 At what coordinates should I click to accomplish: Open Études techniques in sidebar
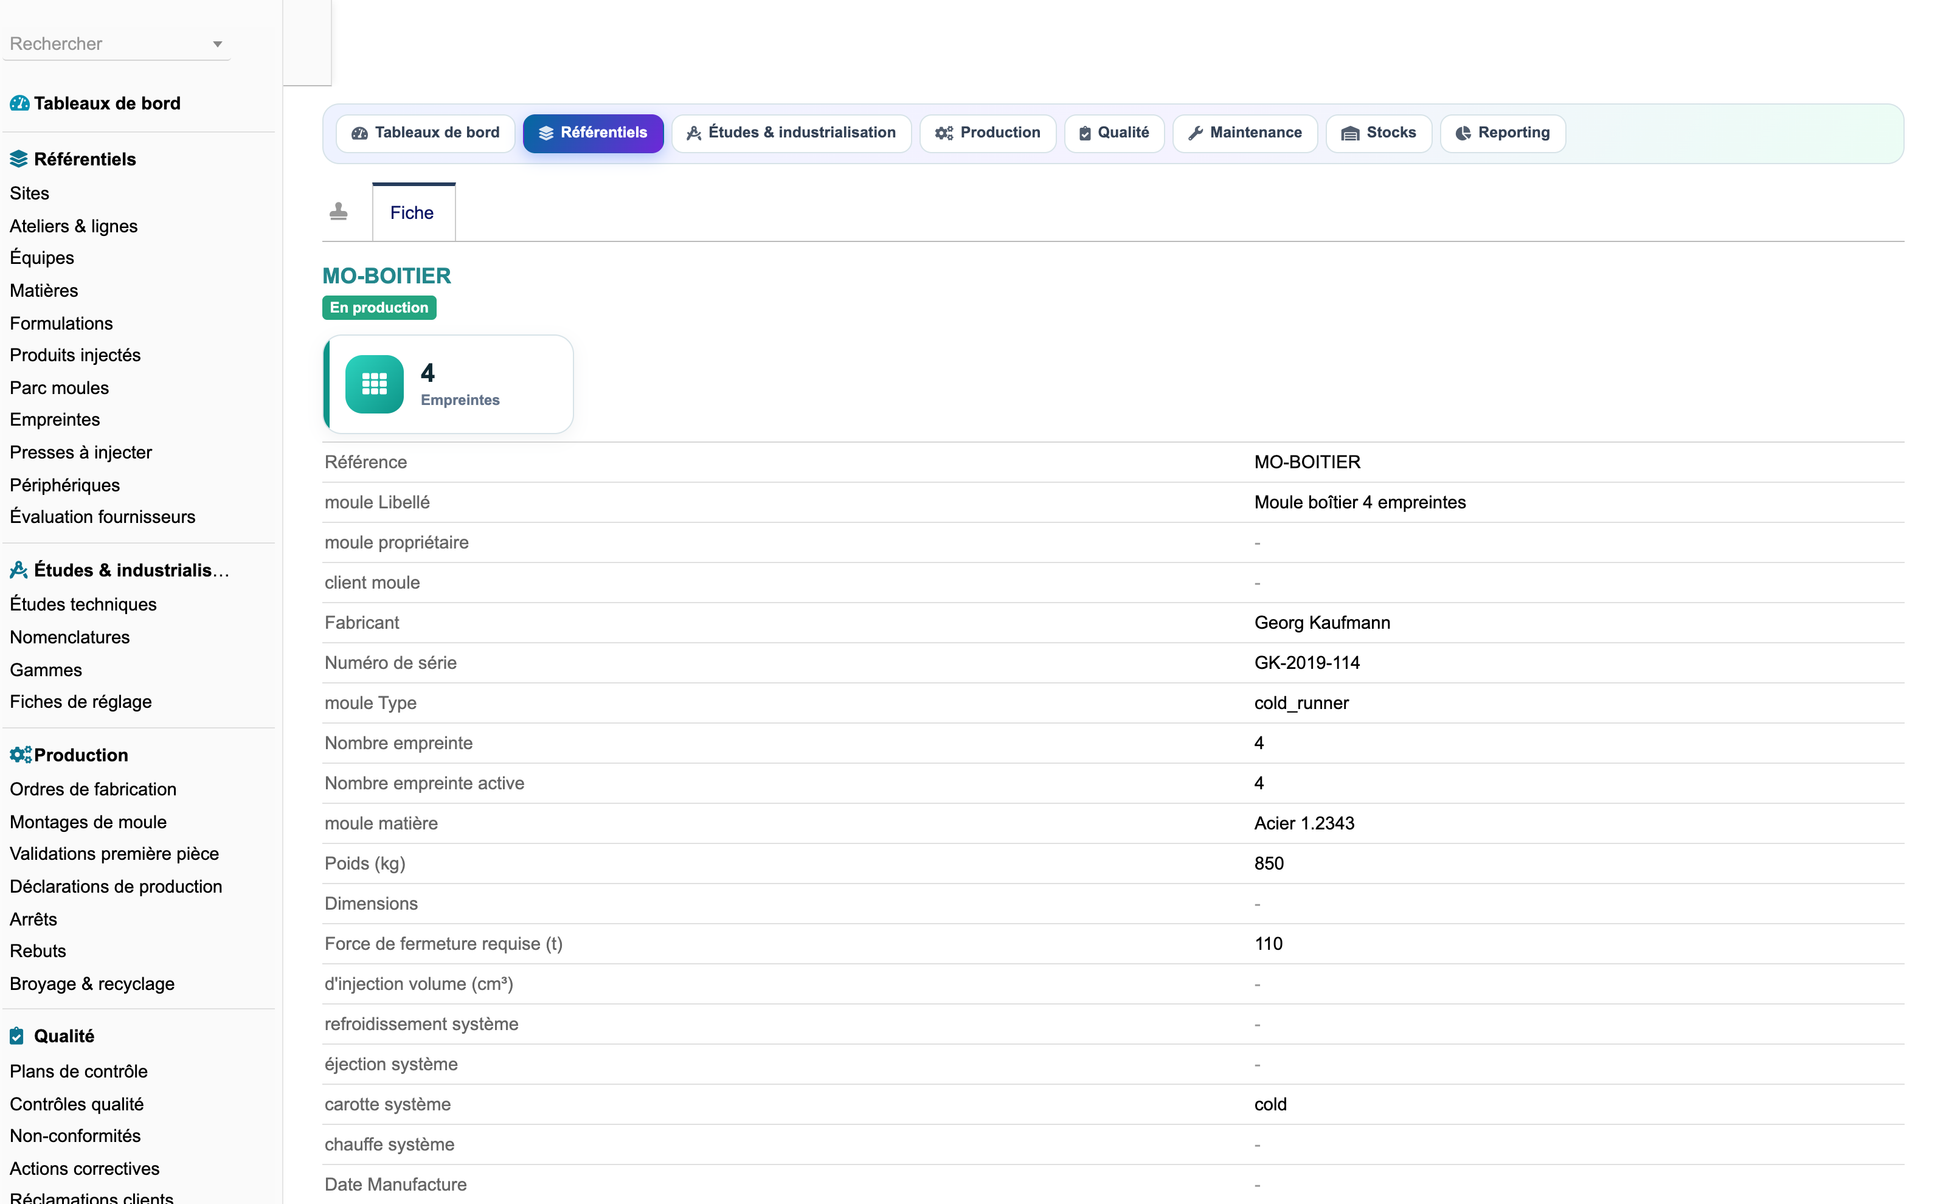coord(83,604)
